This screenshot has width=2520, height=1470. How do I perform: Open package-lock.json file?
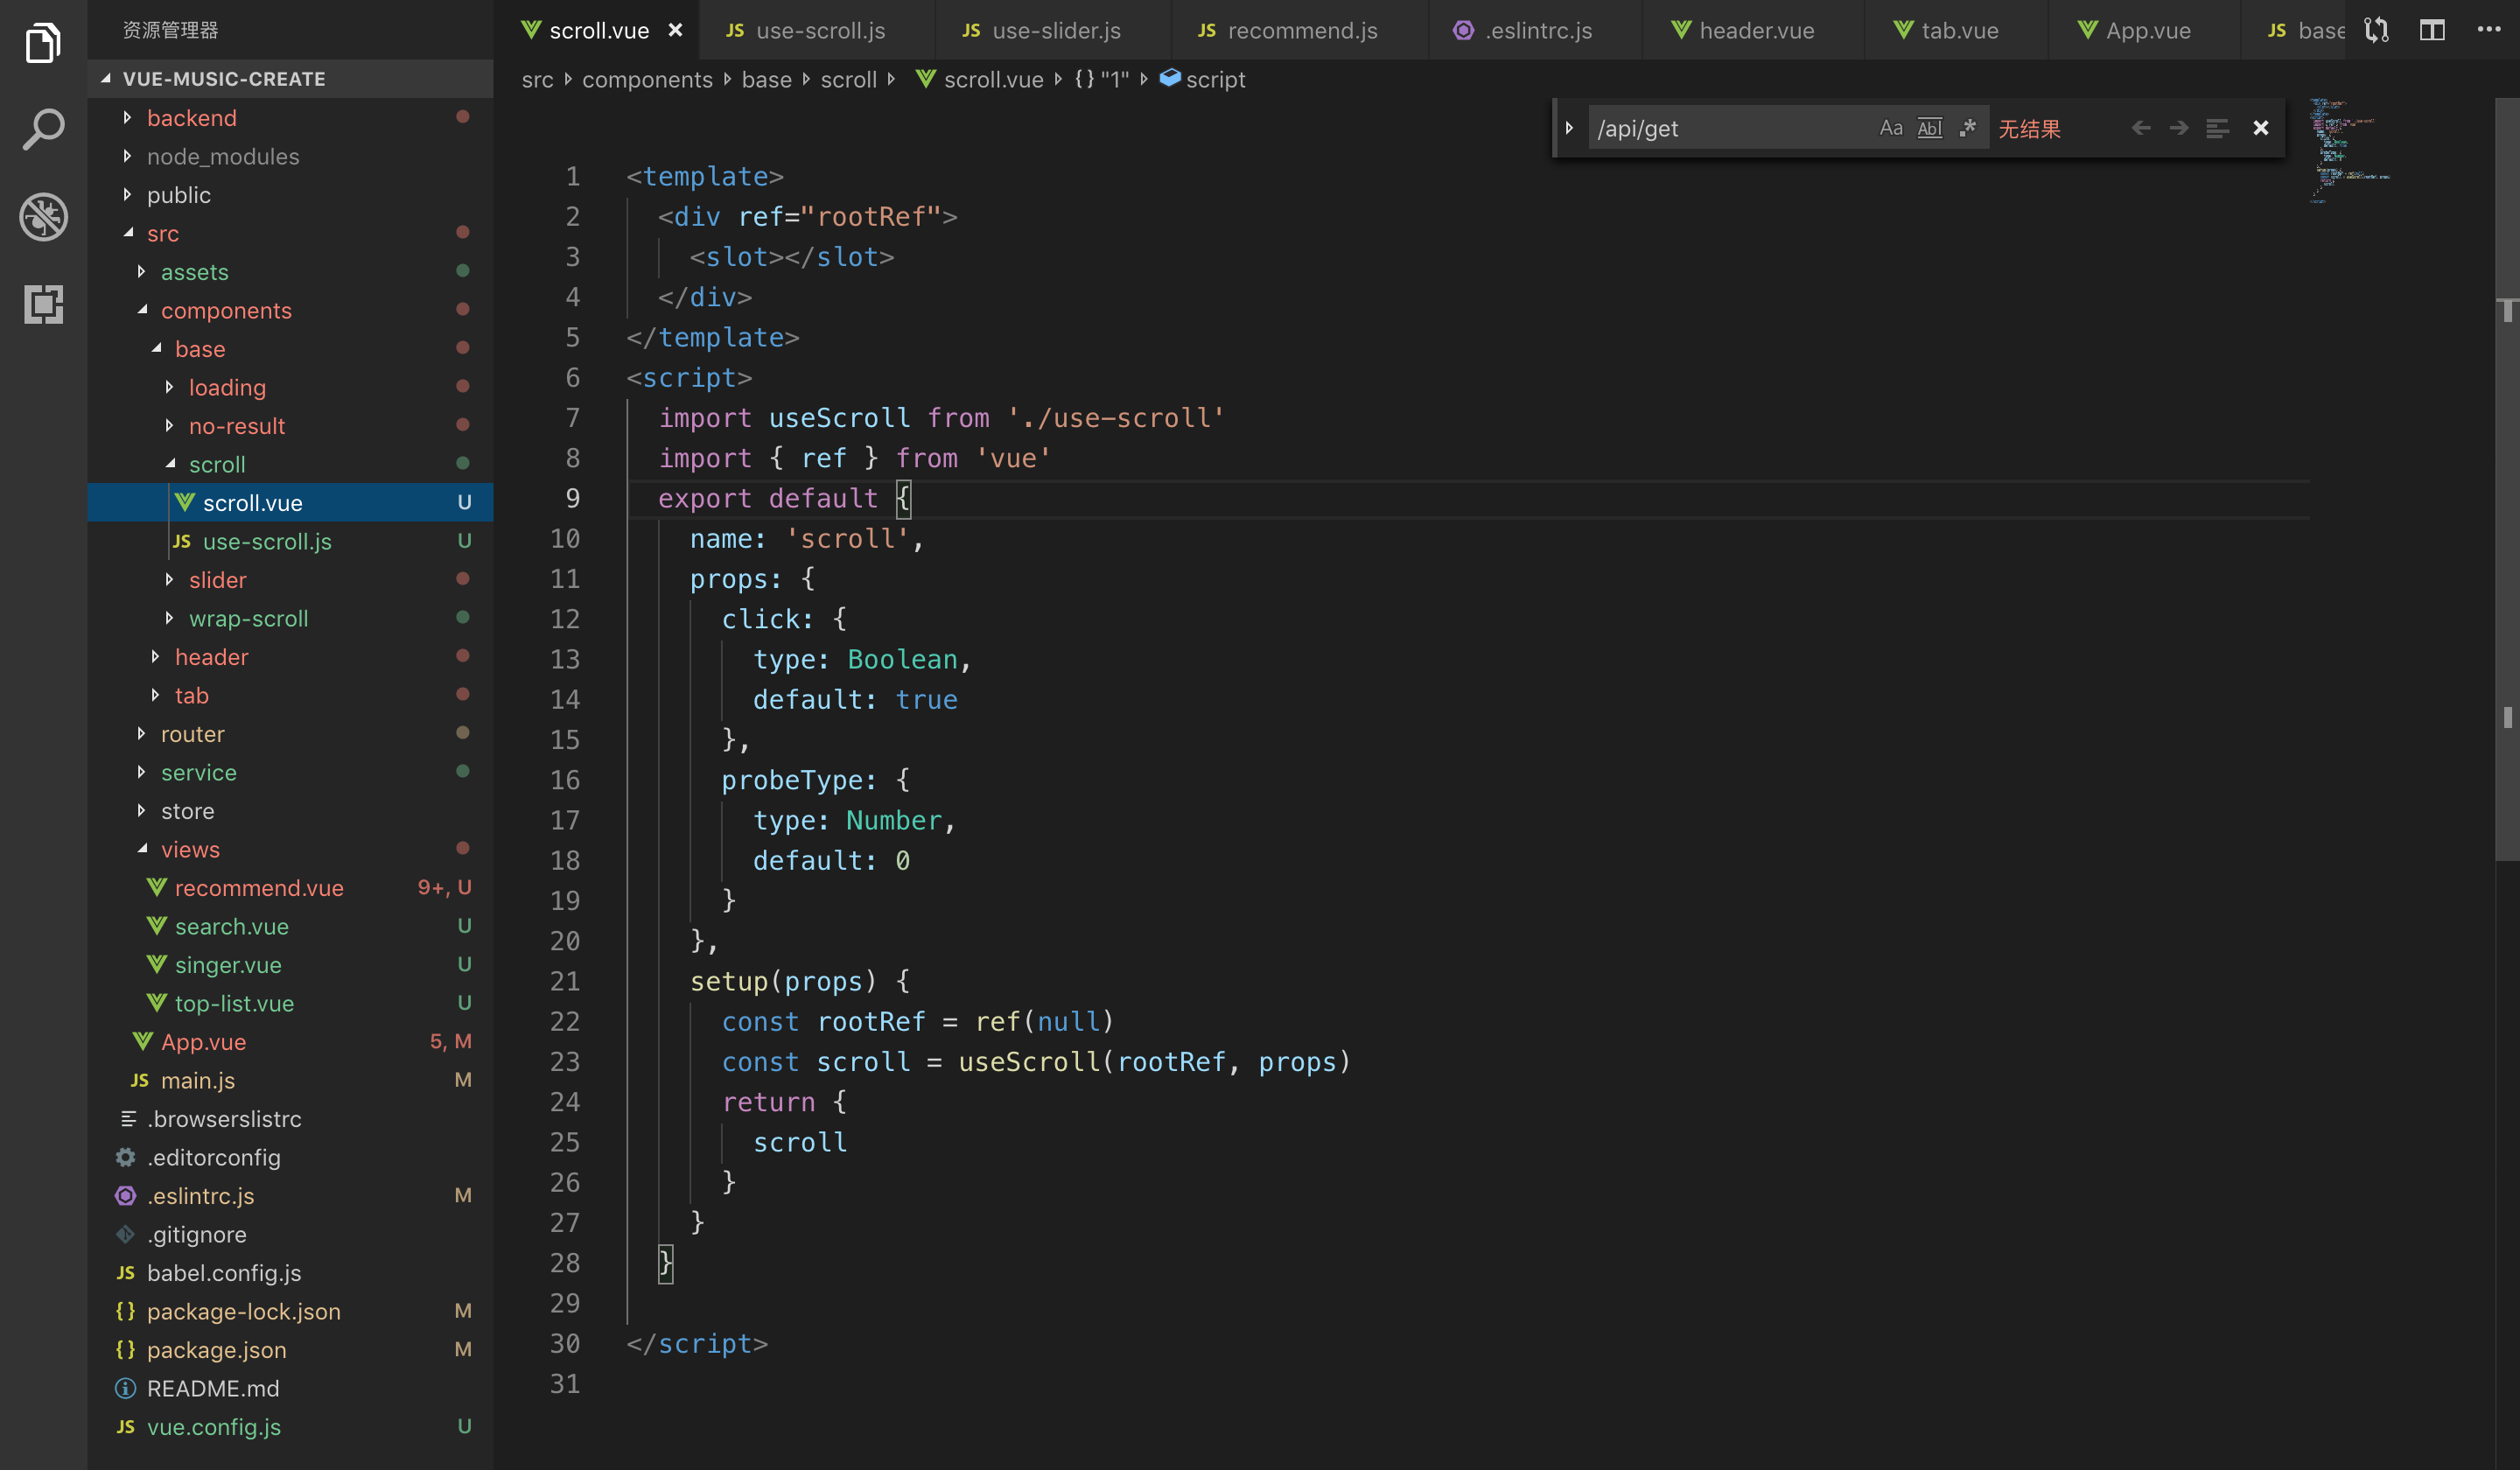(290, 1311)
